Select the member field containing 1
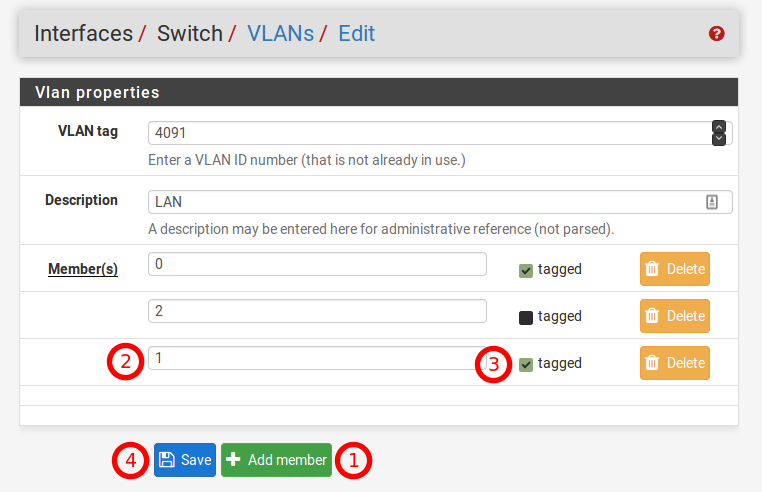This screenshot has height=492, width=762. pyautogui.click(x=317, y=358)
